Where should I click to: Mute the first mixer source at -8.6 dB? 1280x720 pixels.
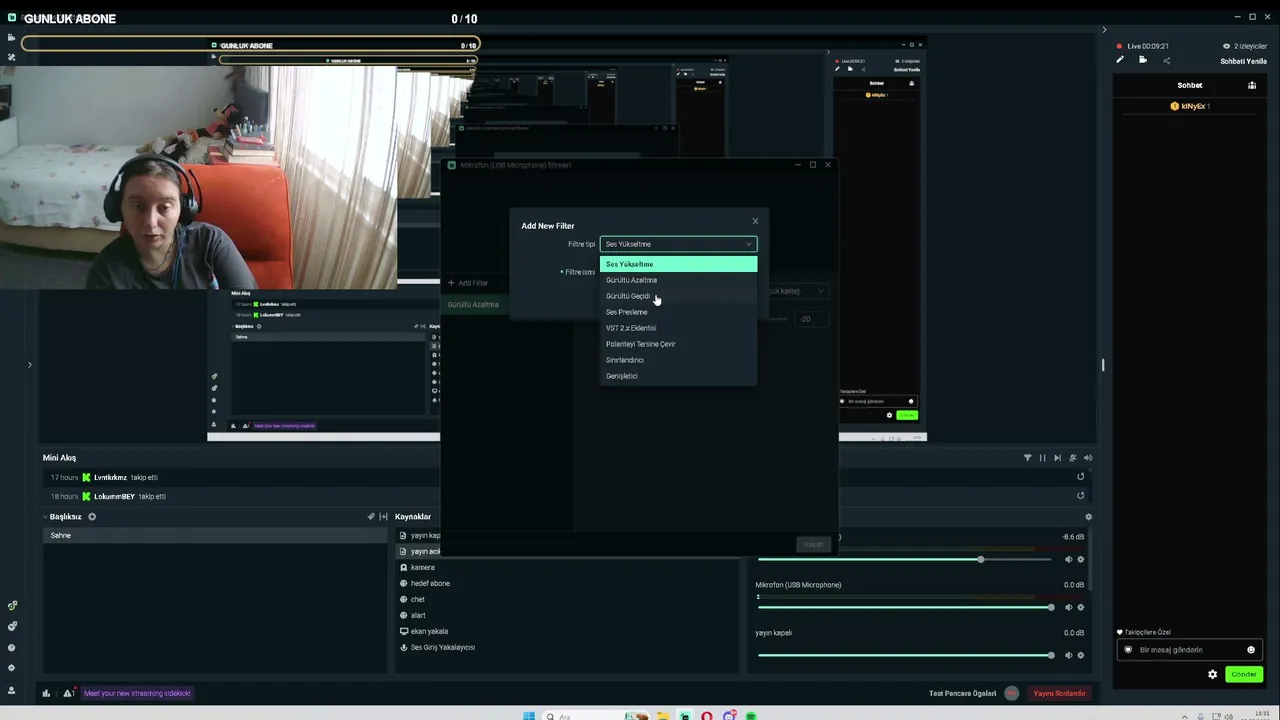pyautogui.click(x=1068, y=559)
